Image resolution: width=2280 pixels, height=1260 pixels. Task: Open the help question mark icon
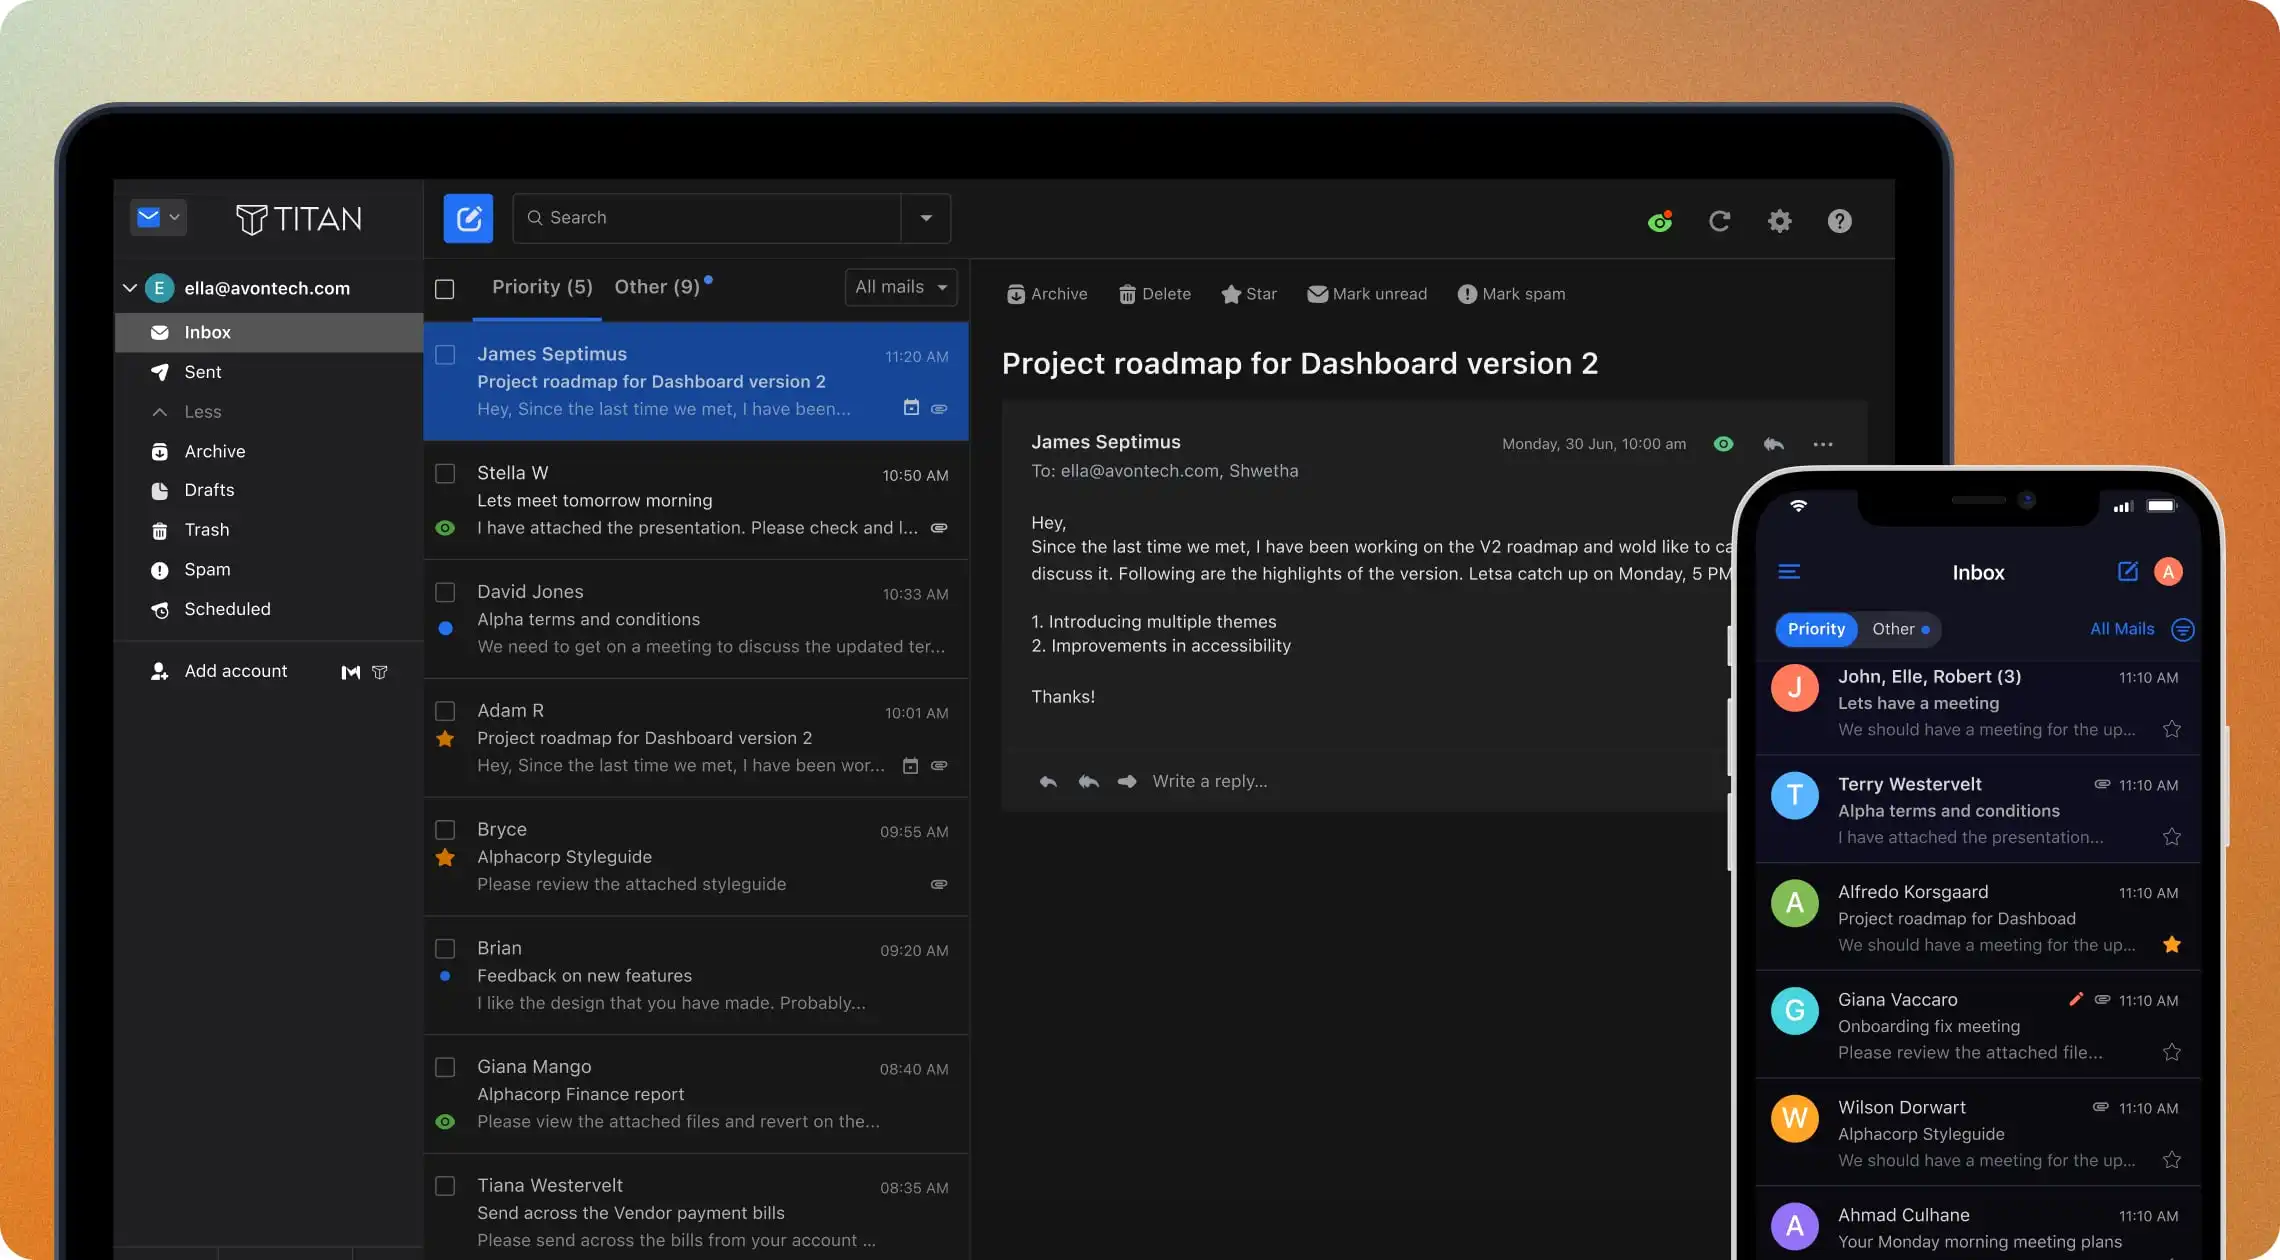click(1839, 221)
